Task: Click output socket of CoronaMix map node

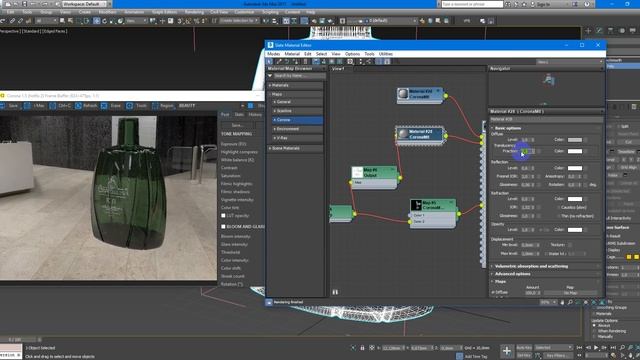Action: (459, 214)
